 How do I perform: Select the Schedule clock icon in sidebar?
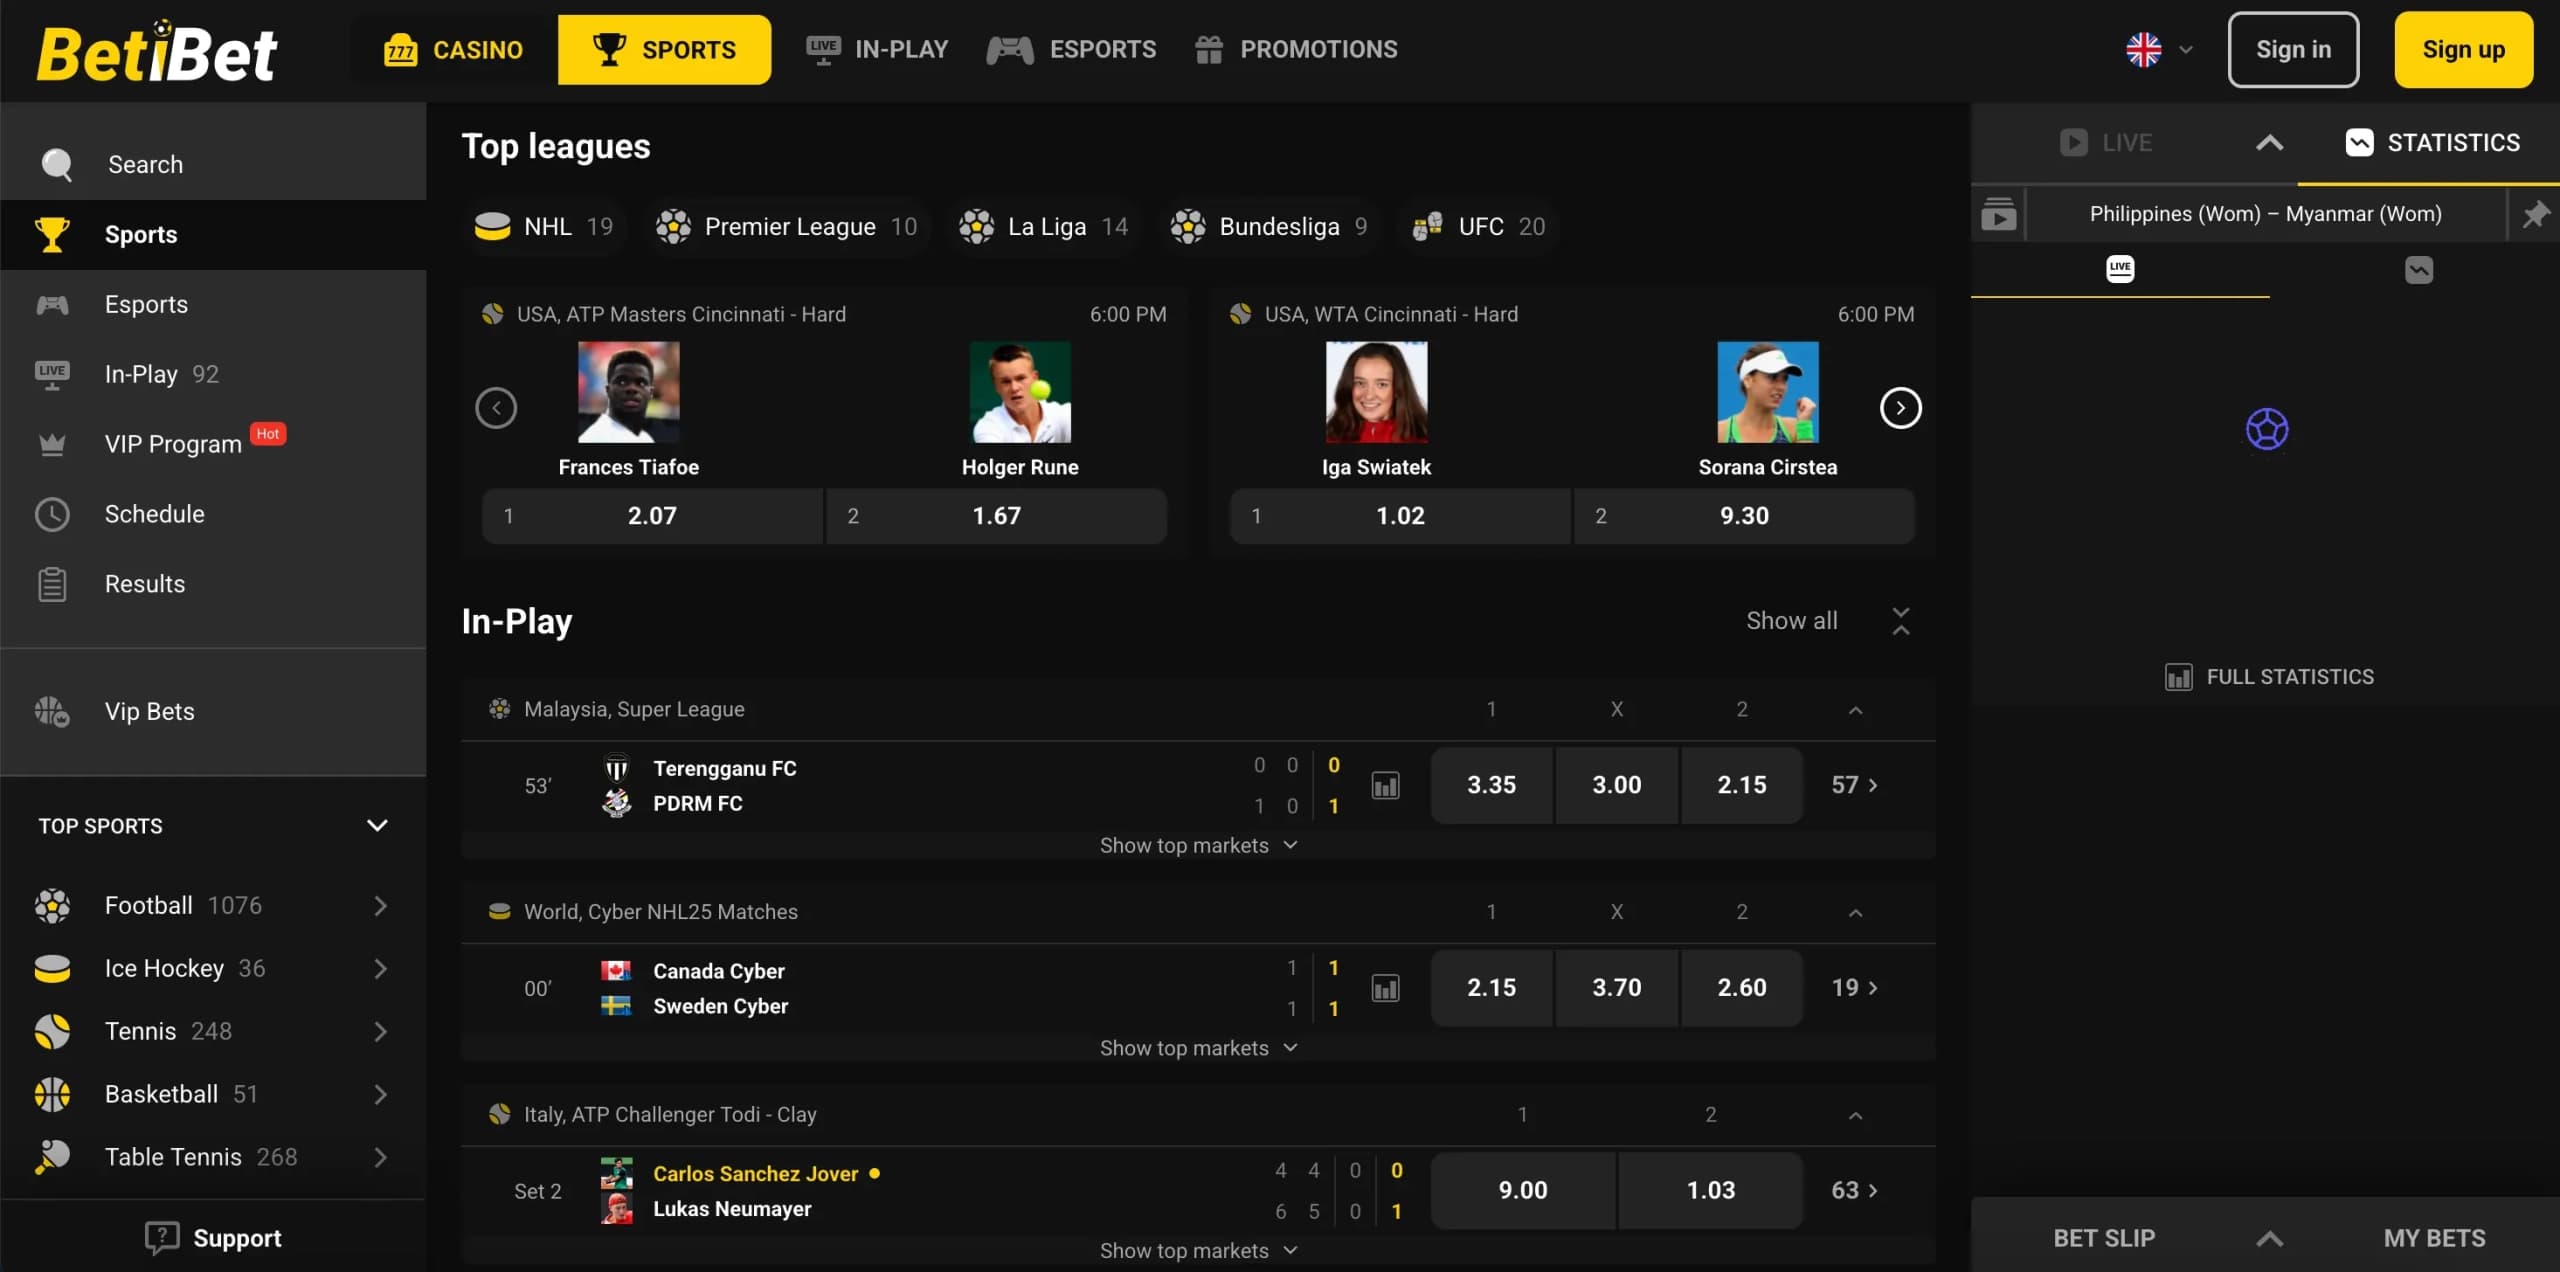click(52, 514)
